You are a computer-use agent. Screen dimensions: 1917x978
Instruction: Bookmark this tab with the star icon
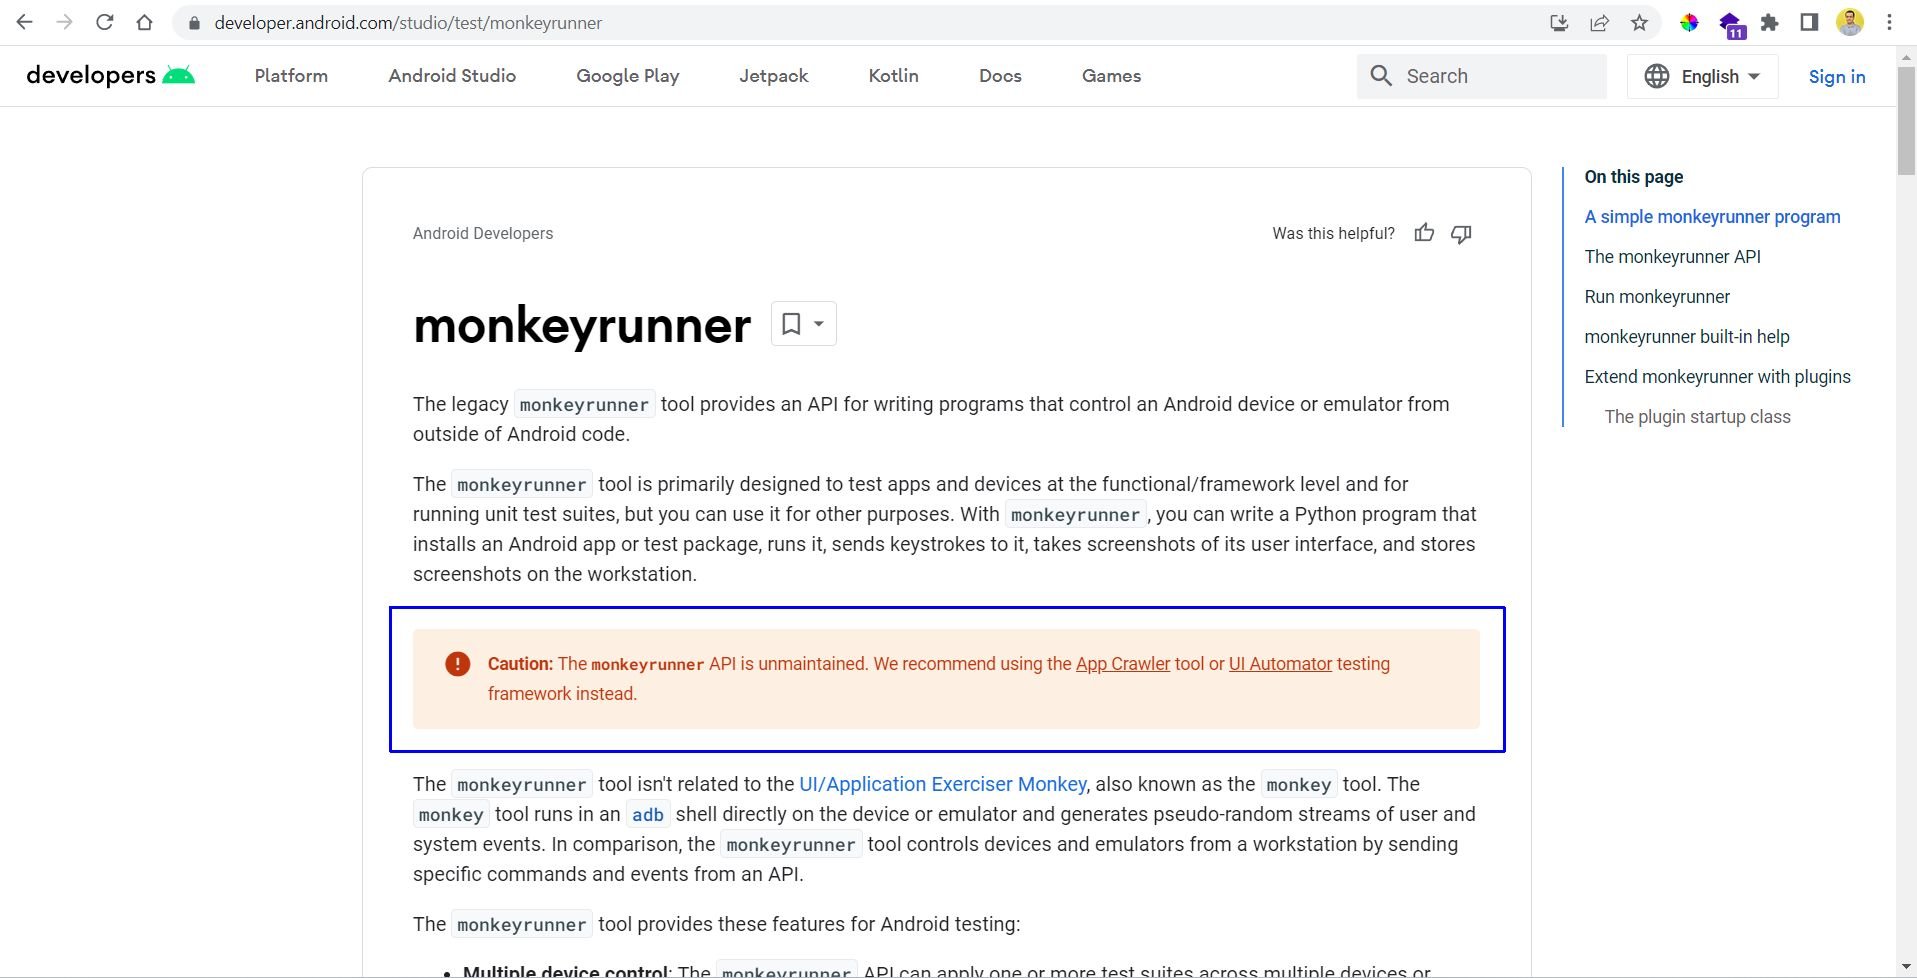[1639, 23]
